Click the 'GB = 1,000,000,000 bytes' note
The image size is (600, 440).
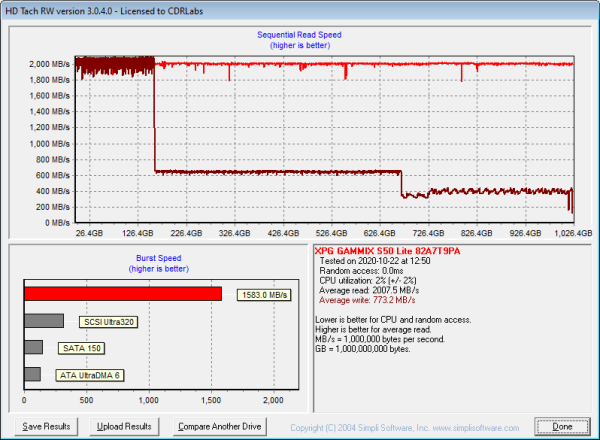tap(362, 349)
